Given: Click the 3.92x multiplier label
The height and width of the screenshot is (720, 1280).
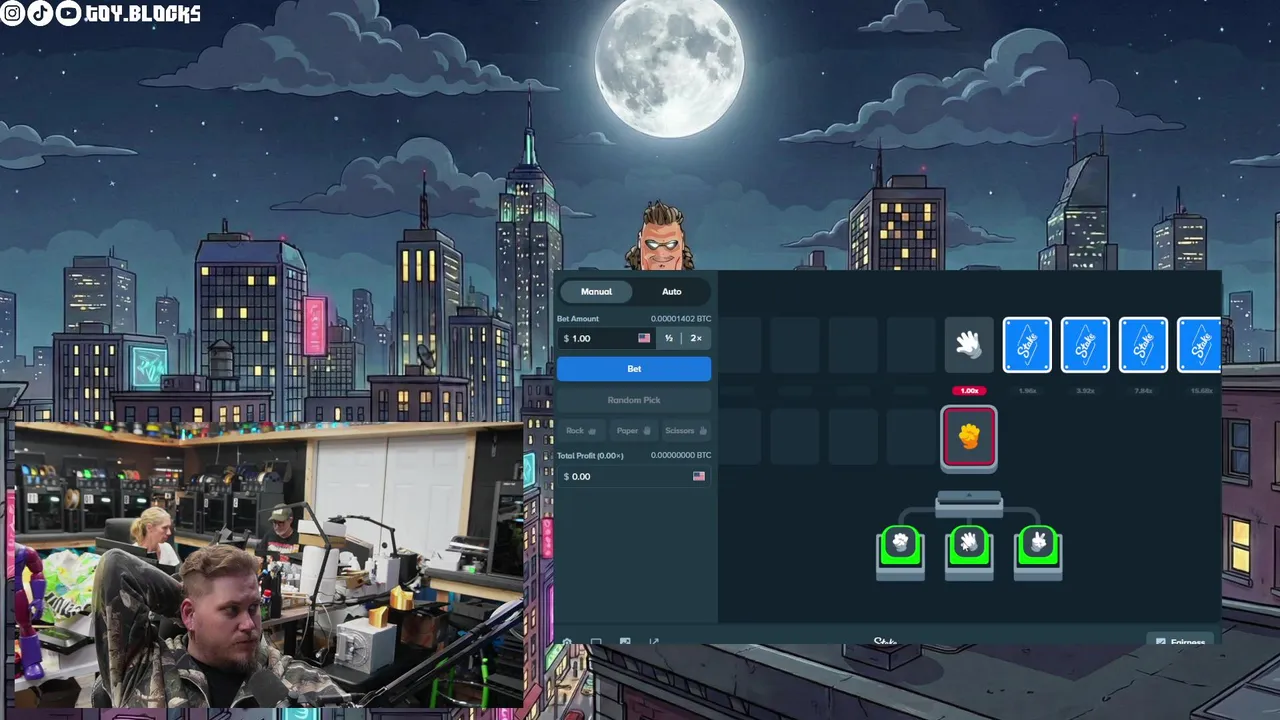Looking at the screenshot, I should (1085, 391).
